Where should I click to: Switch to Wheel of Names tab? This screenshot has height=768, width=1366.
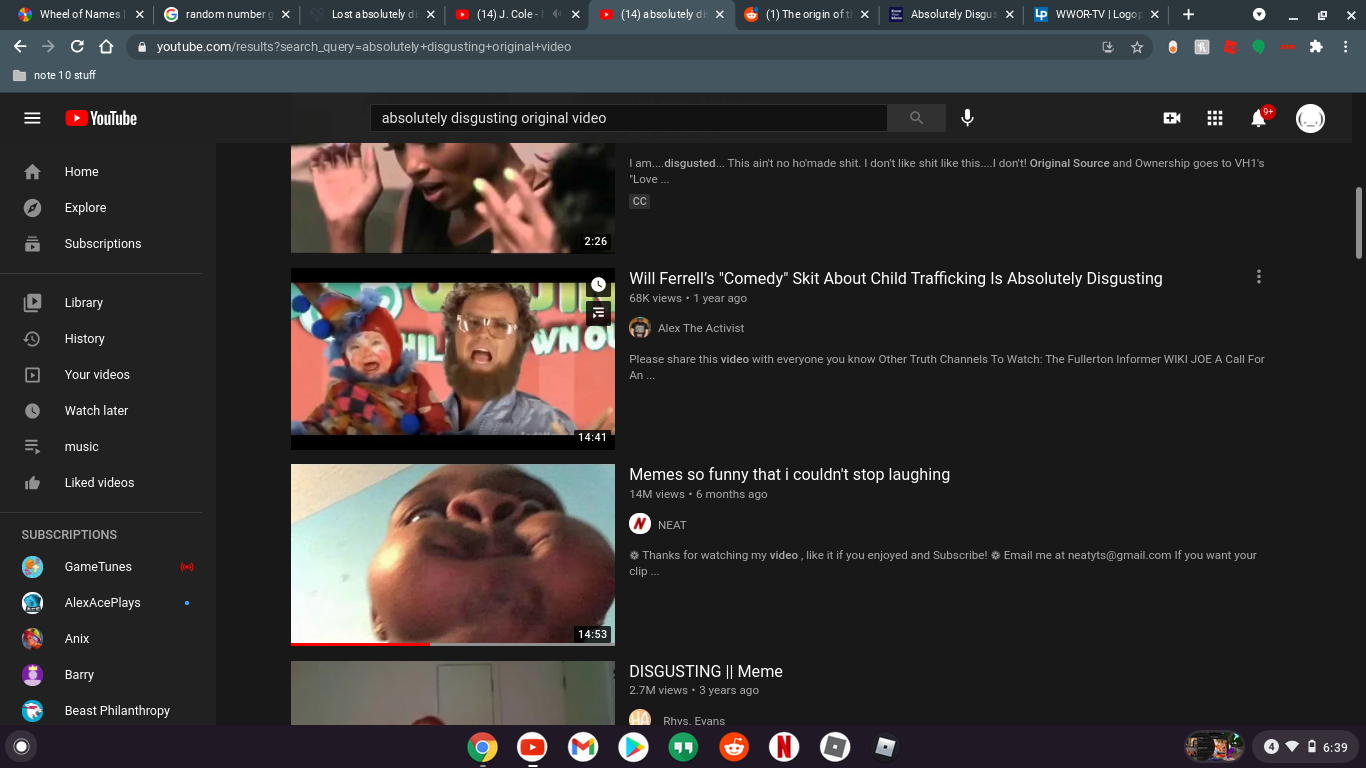[x=80, y=14]
